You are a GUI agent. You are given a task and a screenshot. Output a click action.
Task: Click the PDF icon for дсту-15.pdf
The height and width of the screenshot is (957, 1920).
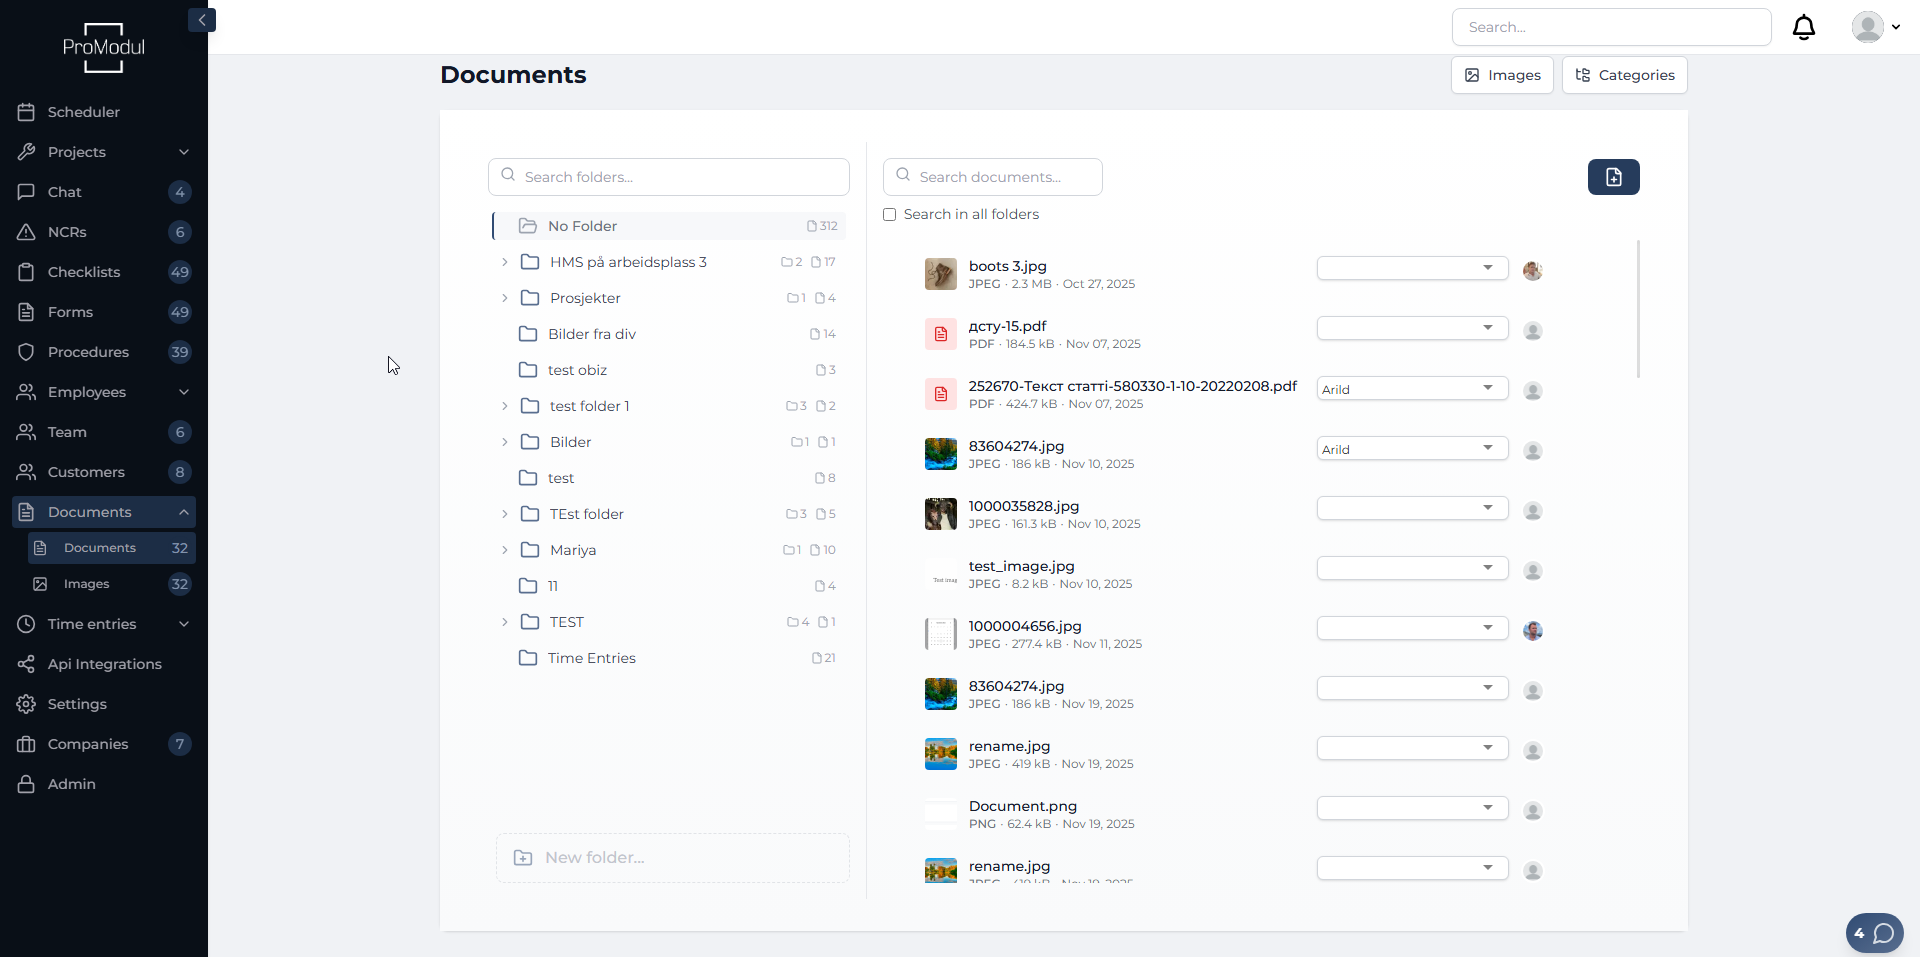pyautogui.click(x=940, y=334)
